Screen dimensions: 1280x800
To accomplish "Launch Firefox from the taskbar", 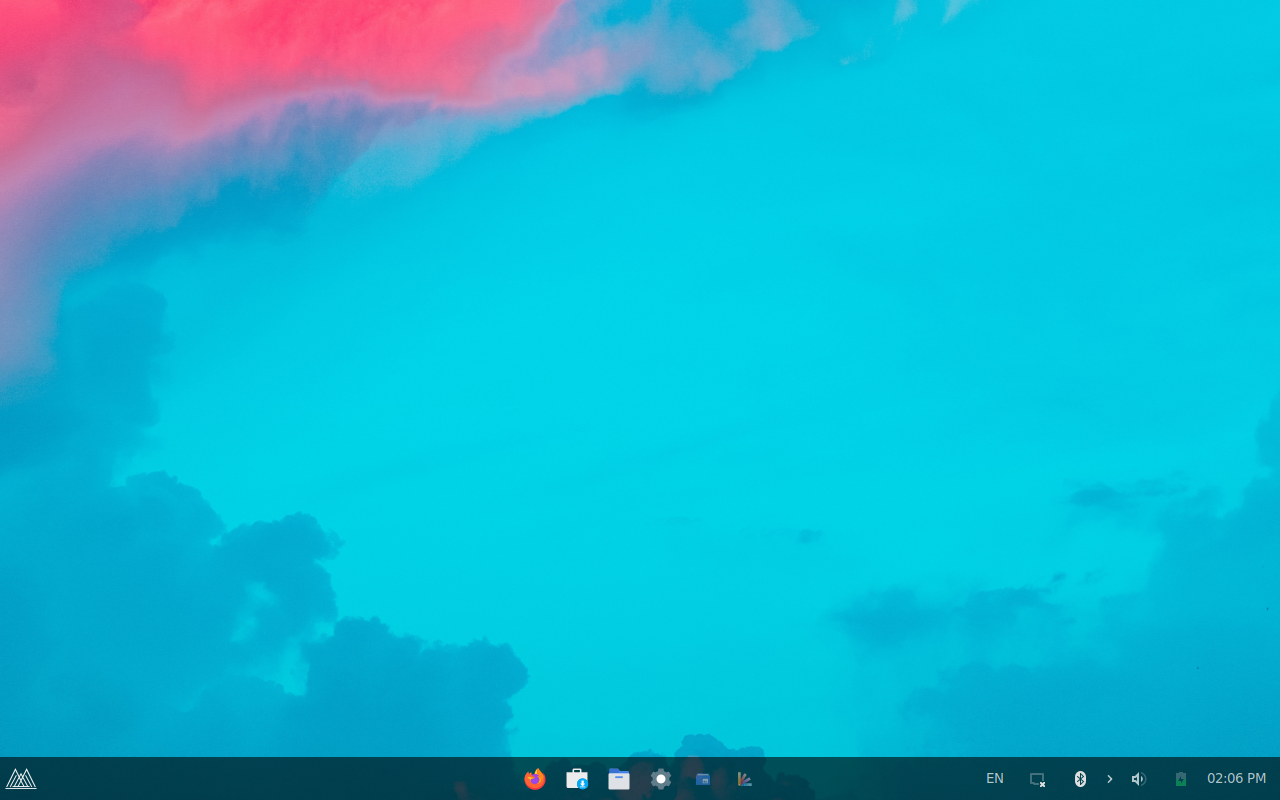I will [535, 779].
